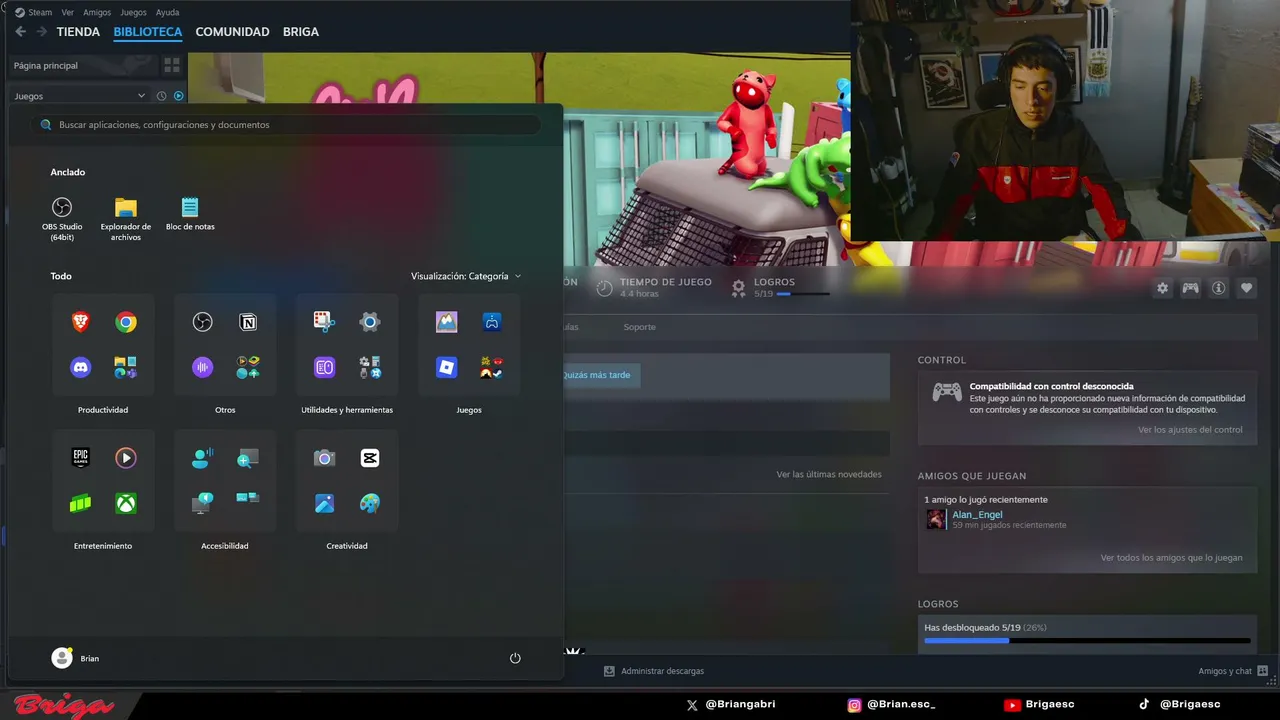Toggle ready-to-play filter in Steam sidebar
1280x720 pixels.
(x=179, y=96)
